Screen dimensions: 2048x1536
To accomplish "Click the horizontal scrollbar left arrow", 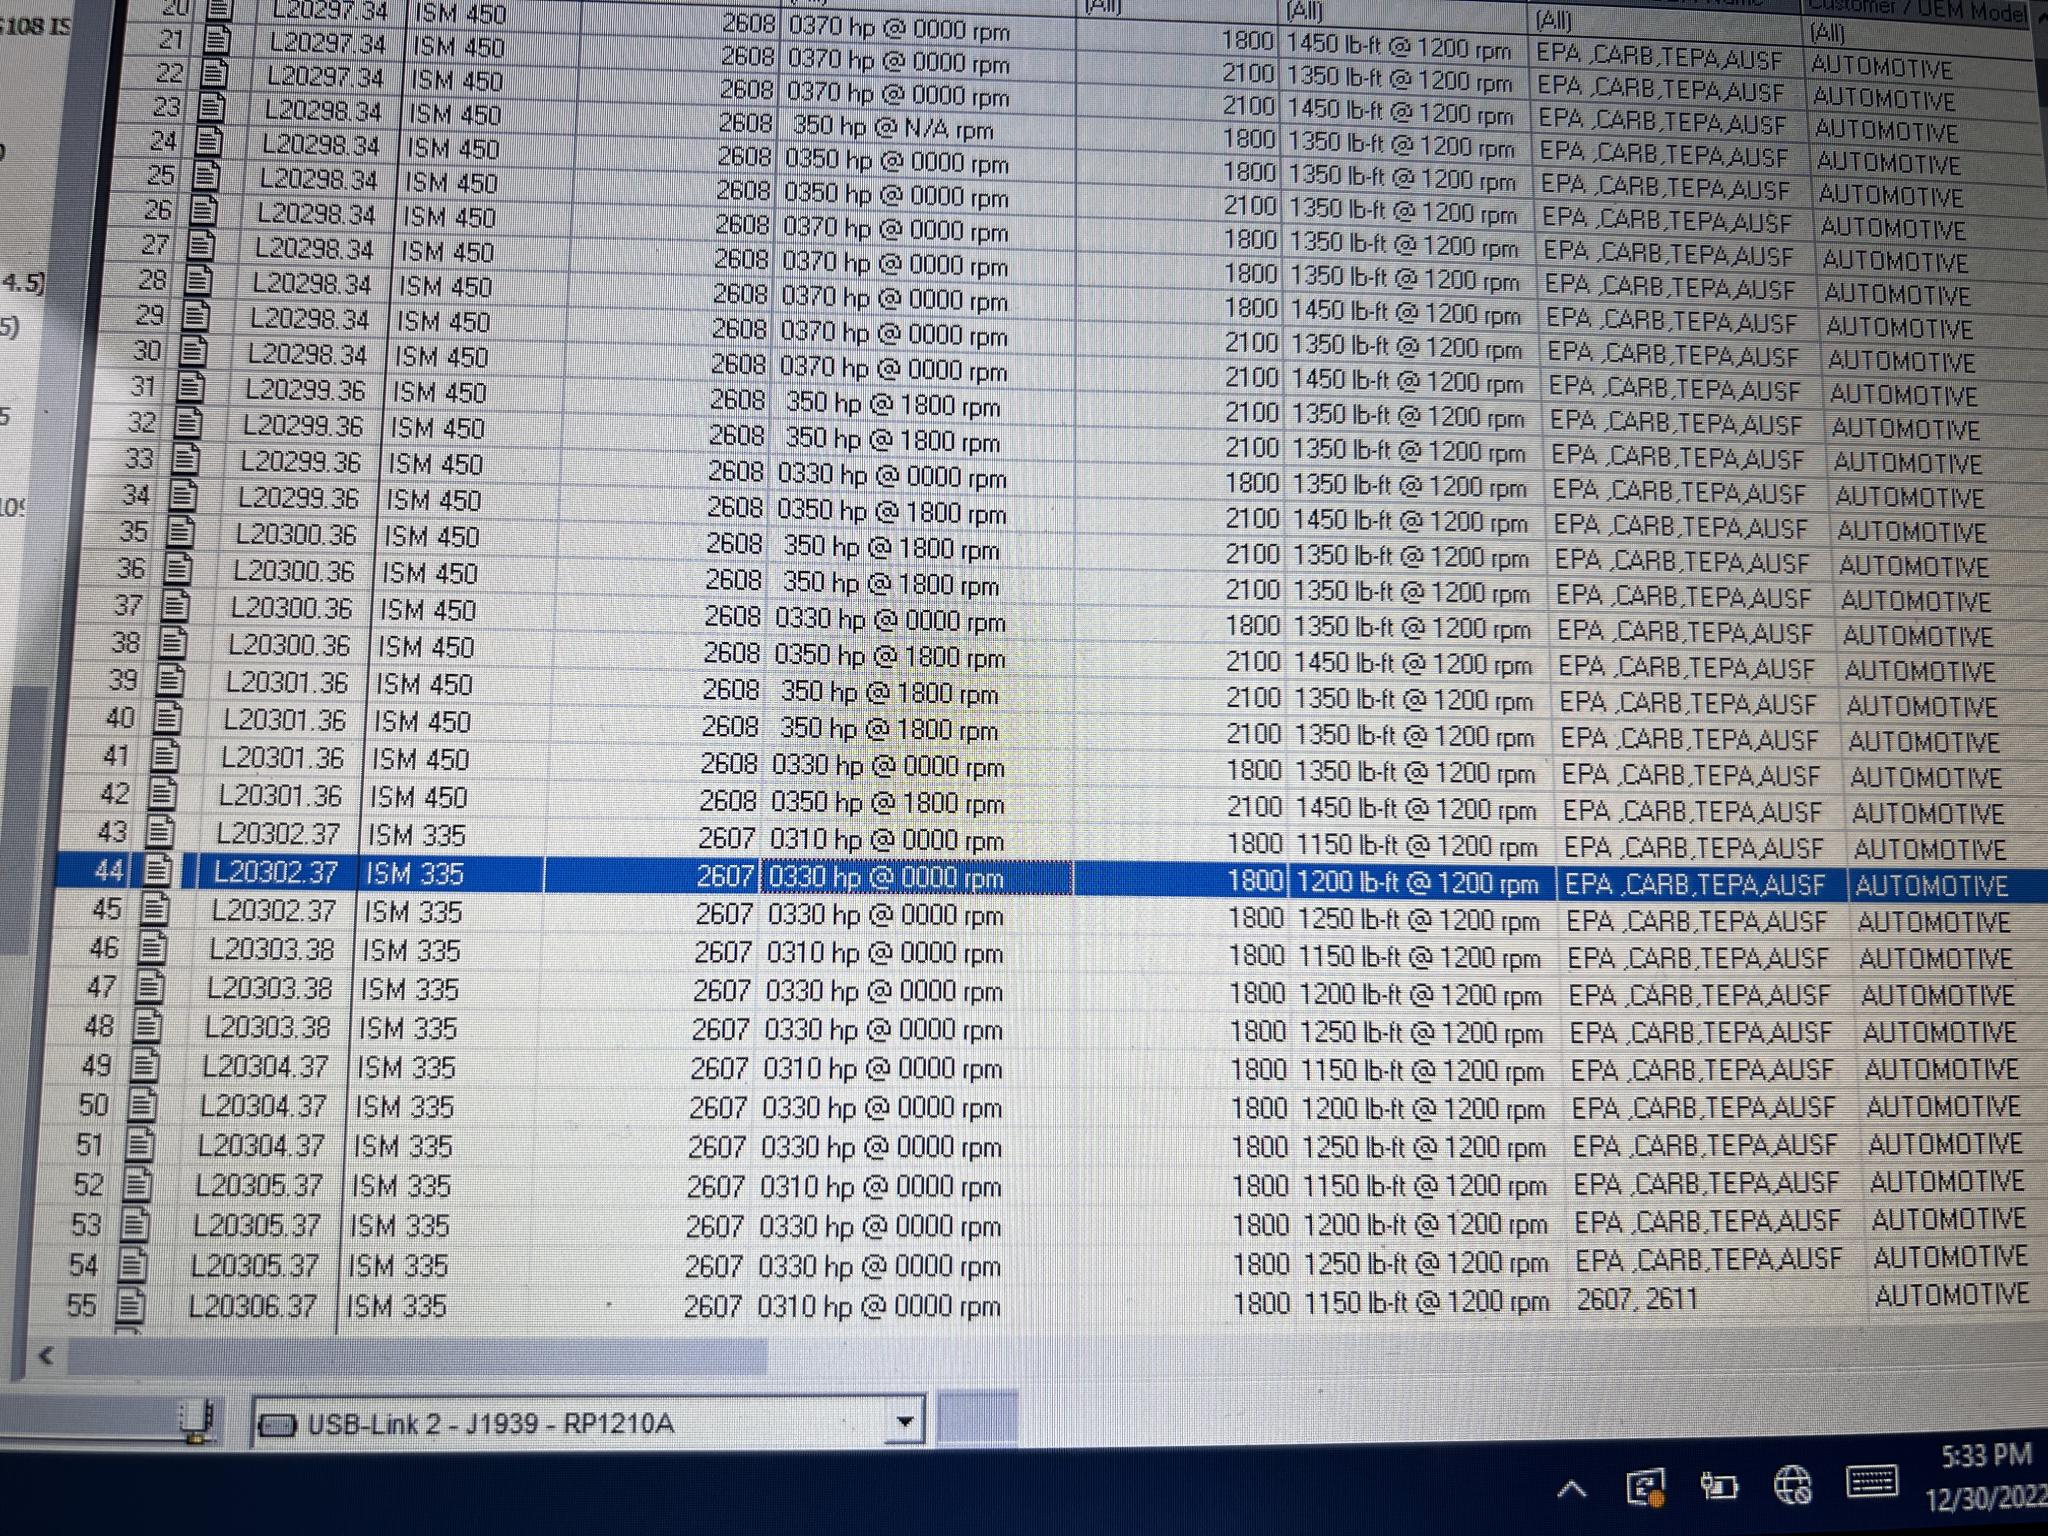I will 45,1356.
